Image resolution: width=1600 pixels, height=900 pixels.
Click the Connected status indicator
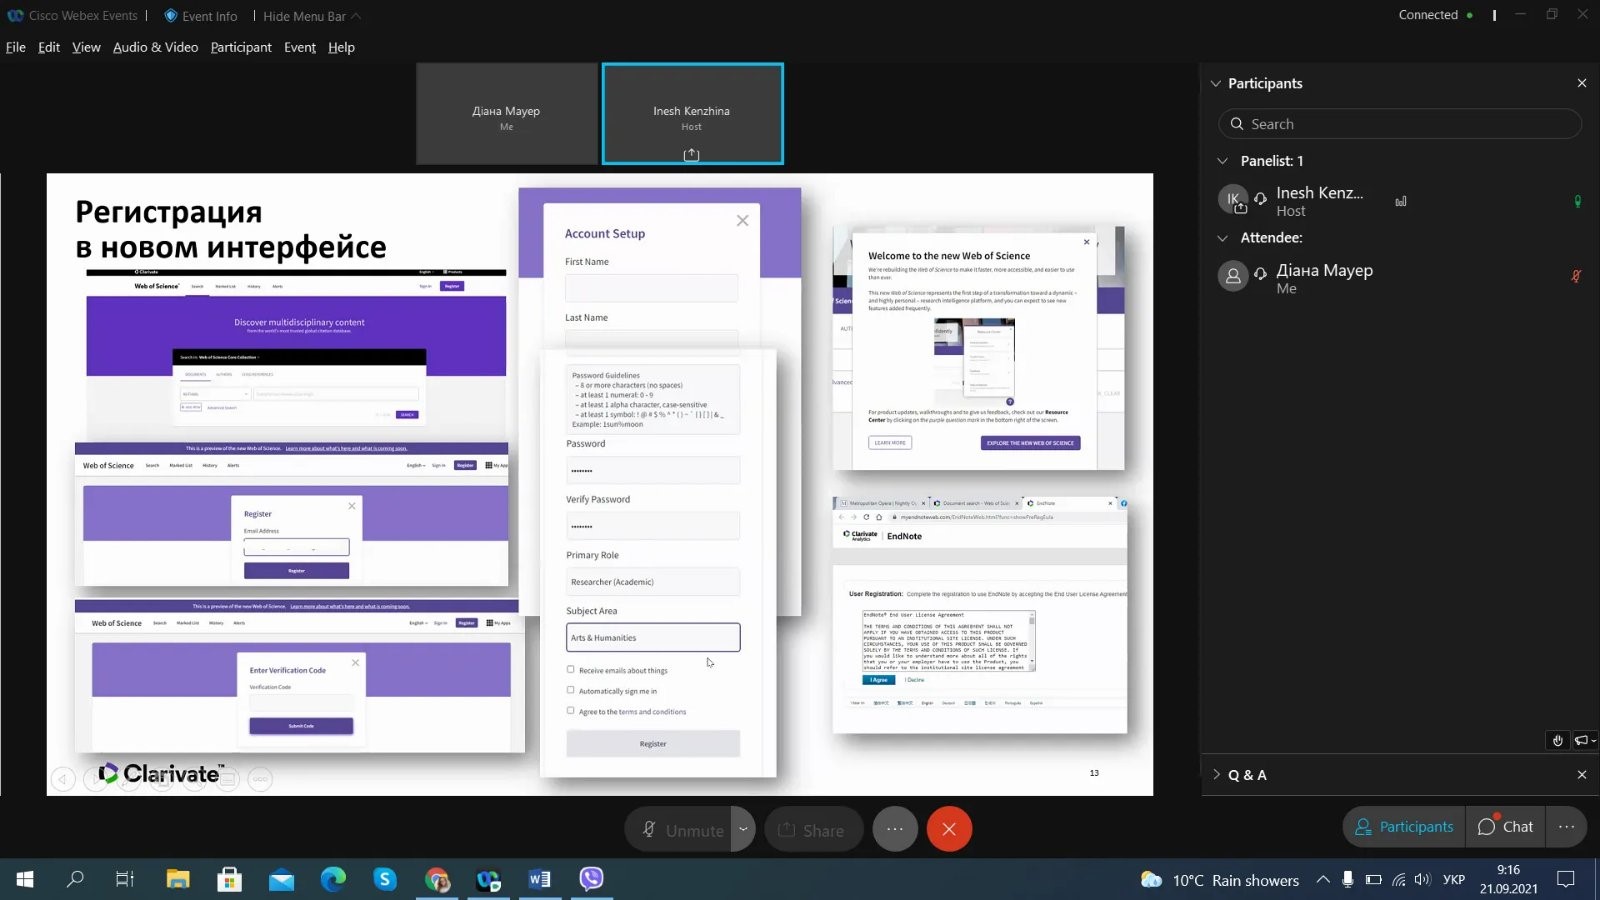(x=1435, y=15)
